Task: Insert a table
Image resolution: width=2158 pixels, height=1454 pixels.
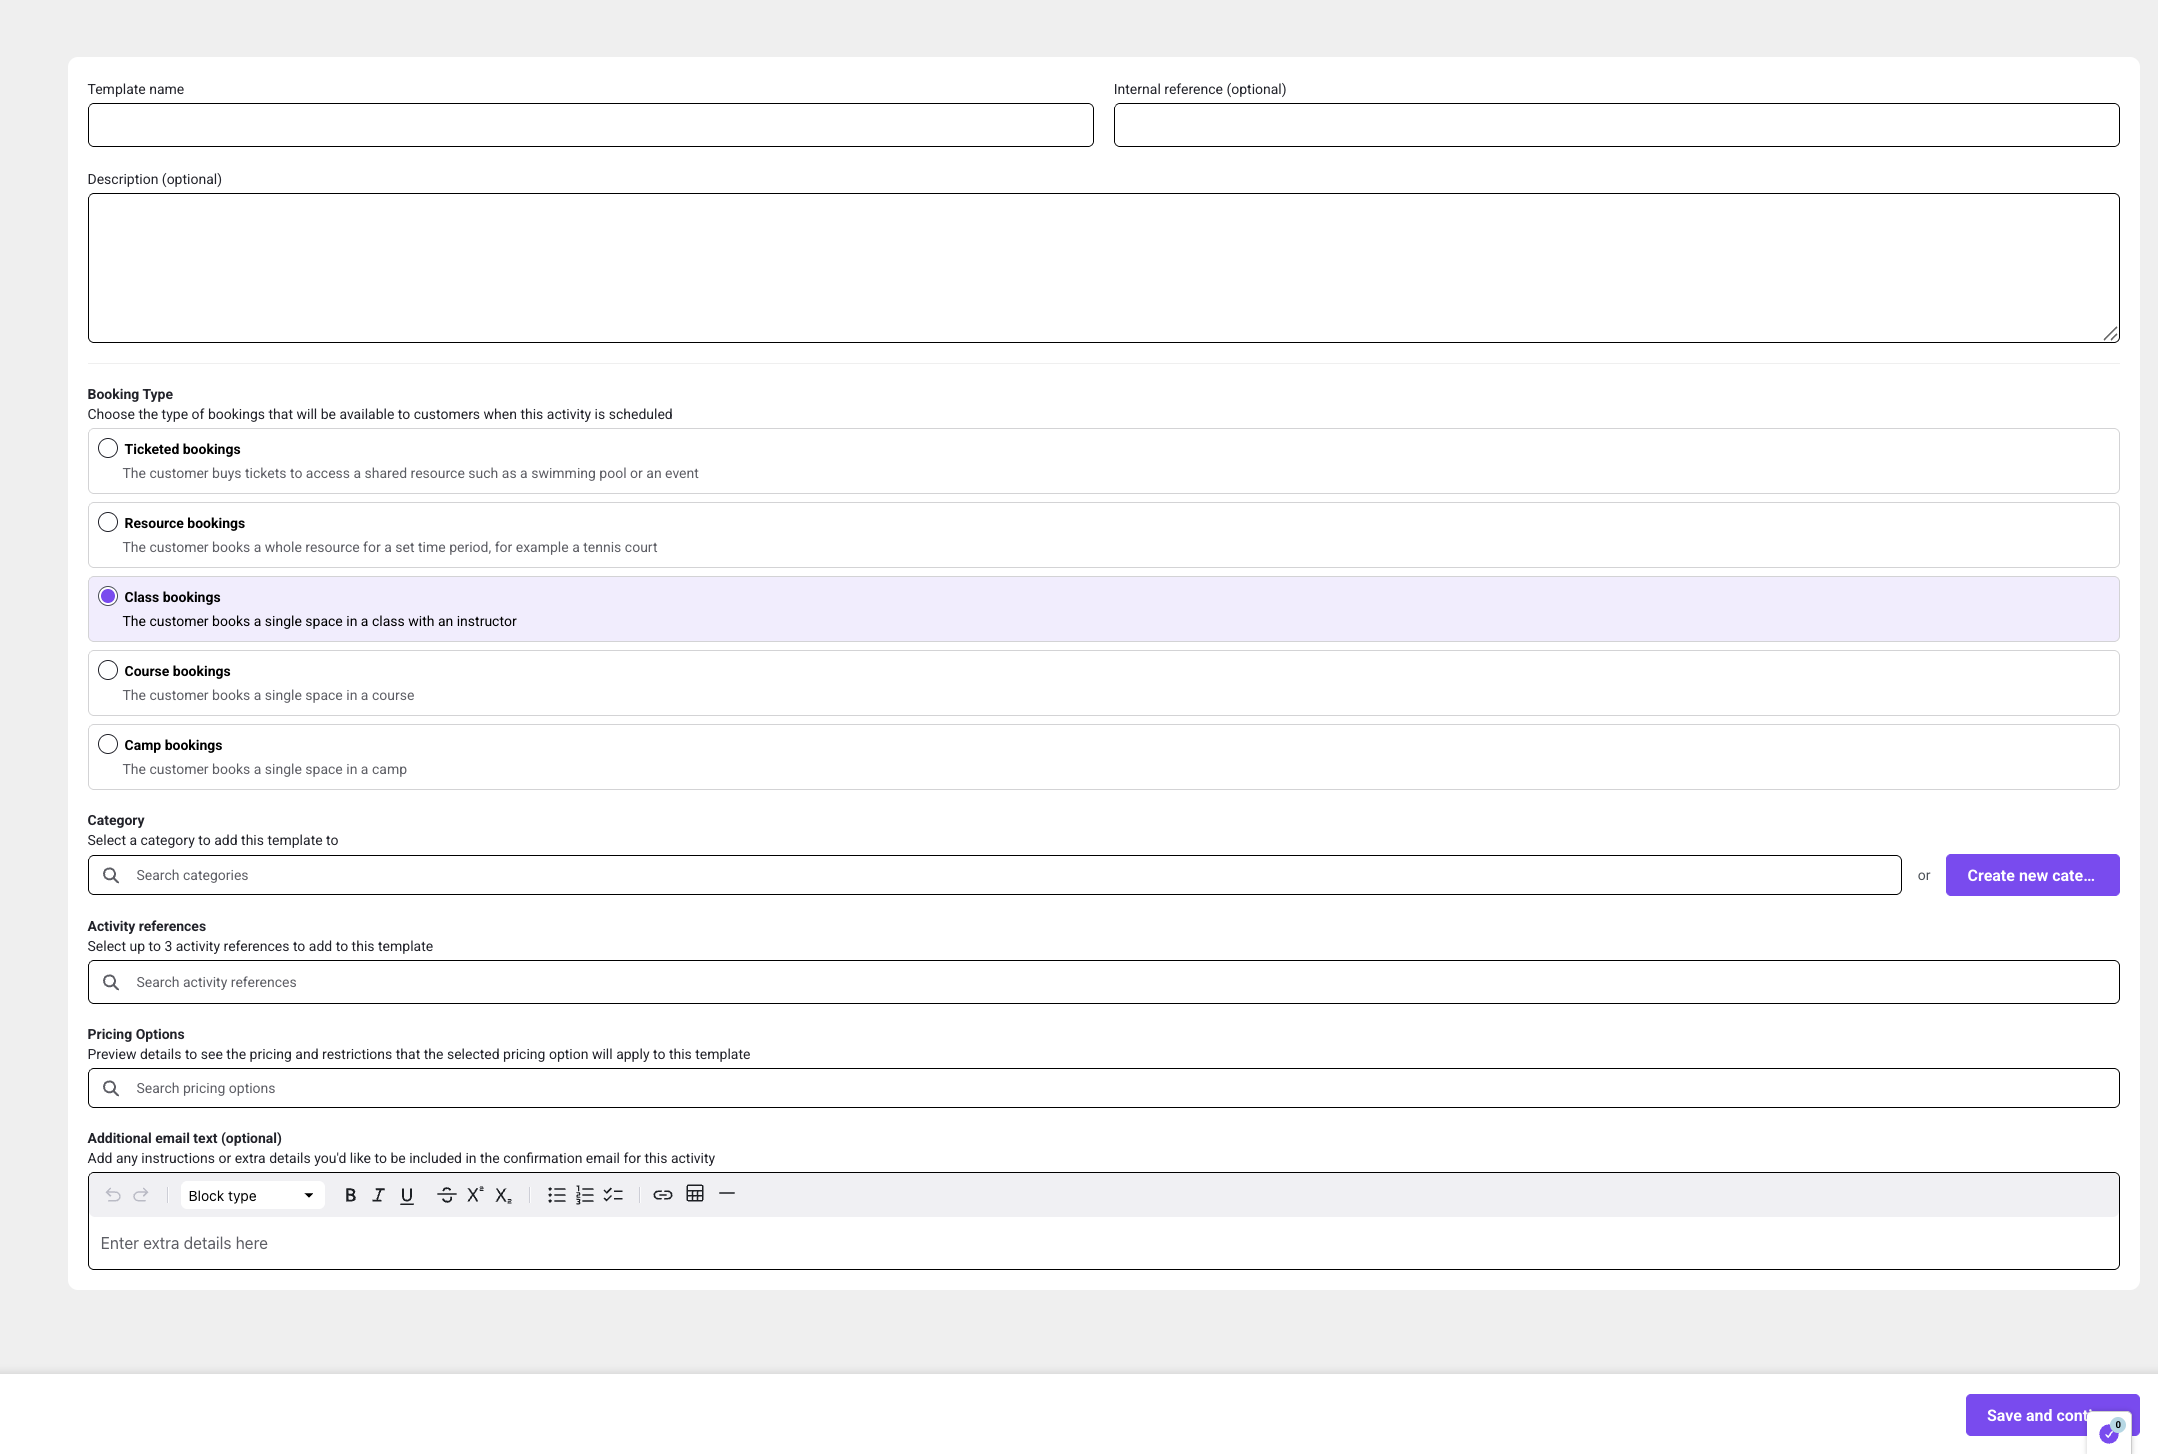Action: pos(695,1194)
